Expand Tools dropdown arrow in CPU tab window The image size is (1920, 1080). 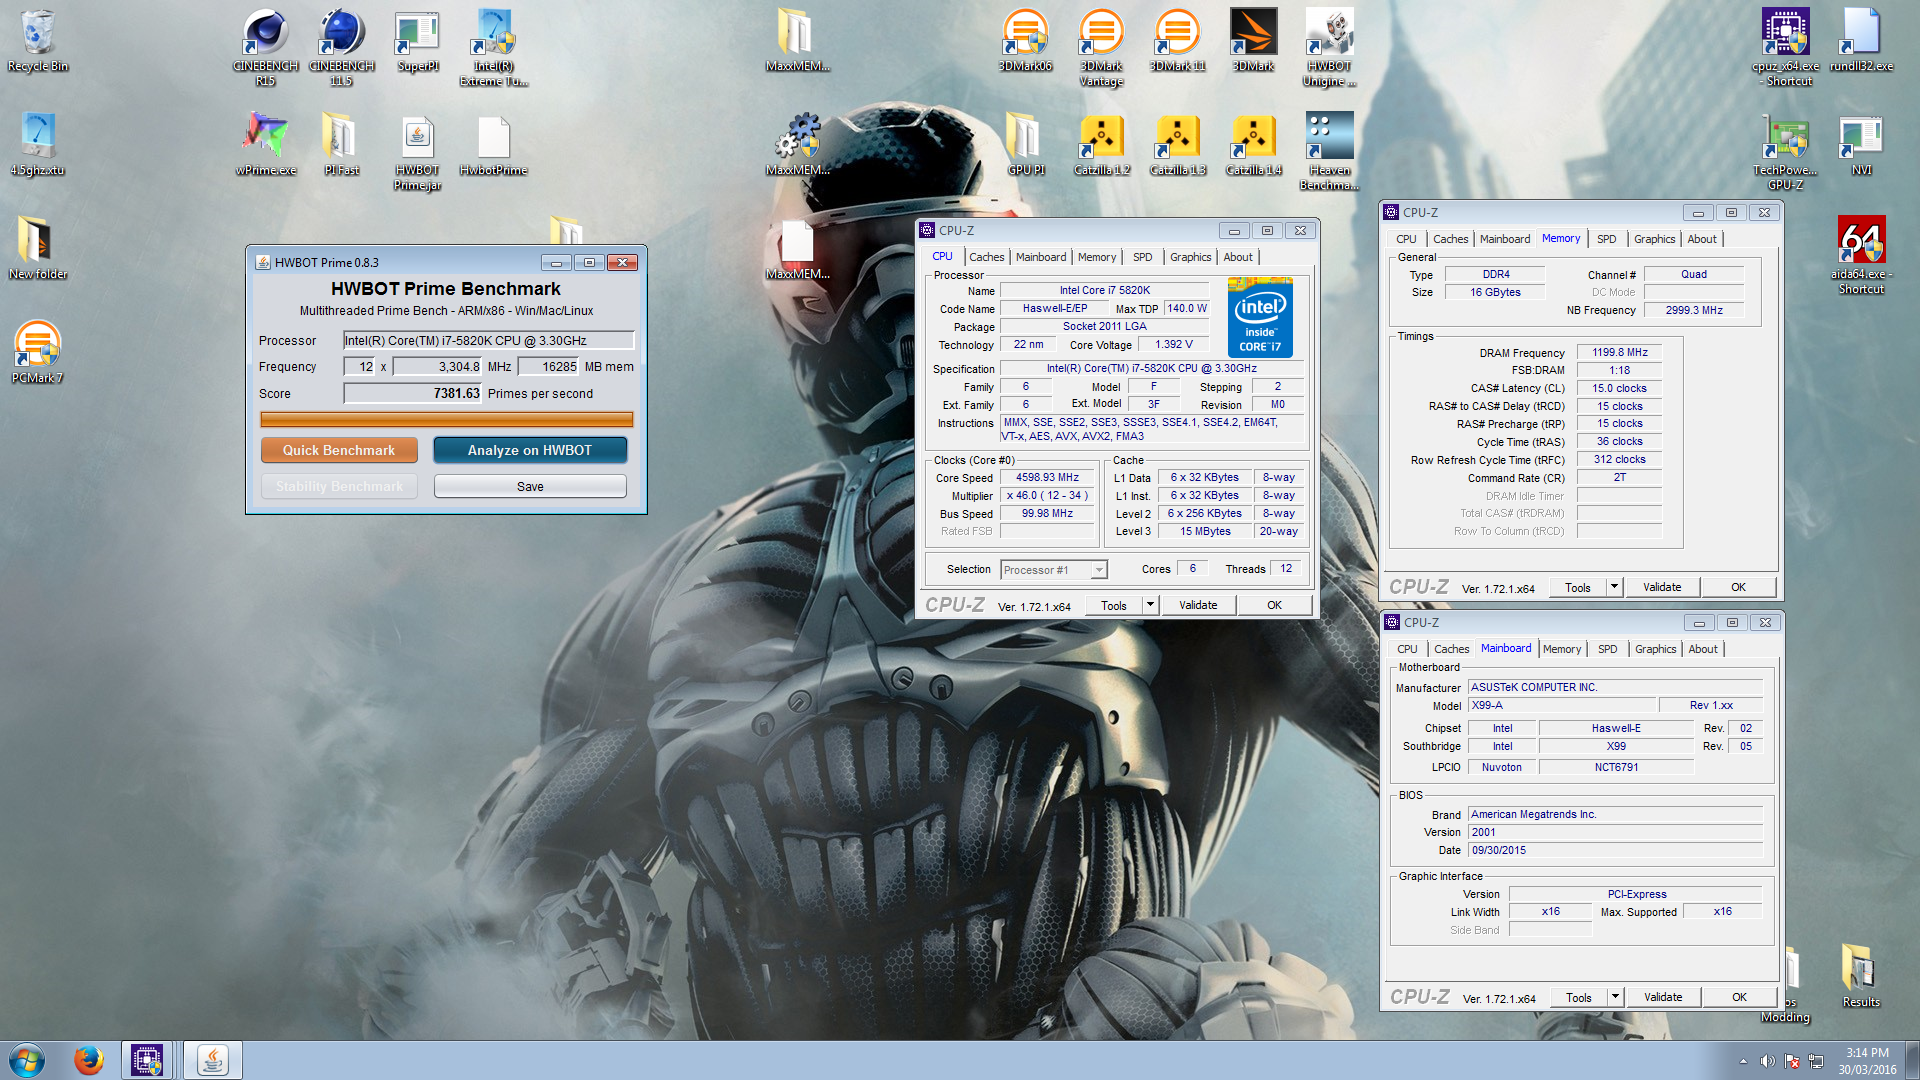(1150, 605)
